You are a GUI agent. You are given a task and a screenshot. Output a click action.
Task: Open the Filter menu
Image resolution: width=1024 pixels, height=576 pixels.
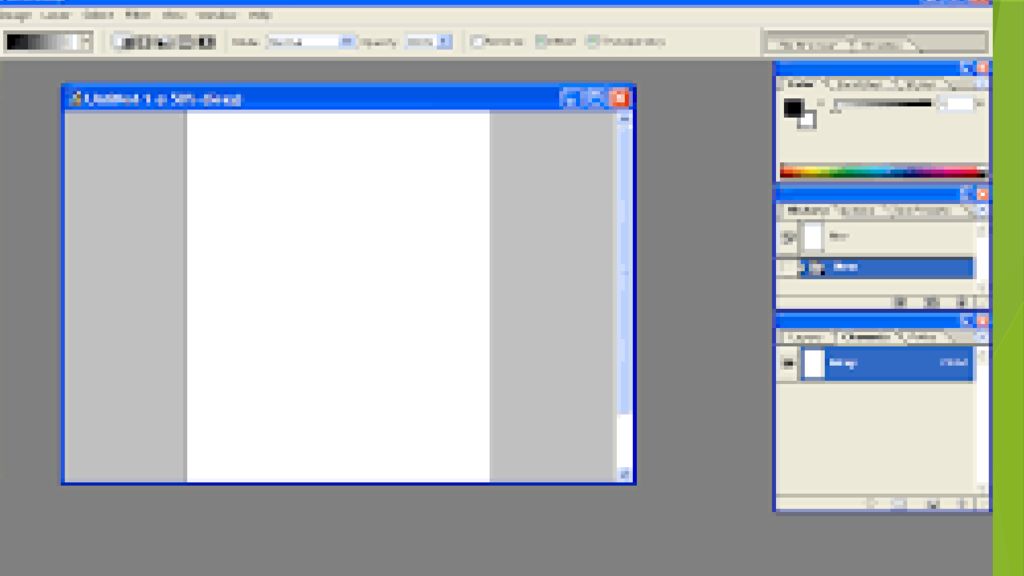pos(138,14)
